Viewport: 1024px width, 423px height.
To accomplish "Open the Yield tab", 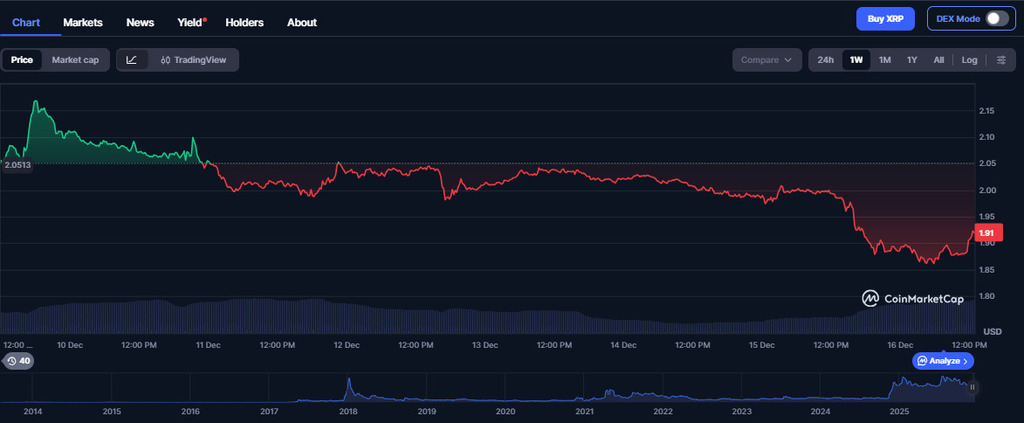I will pyautogui.click(x=189, y=22).
